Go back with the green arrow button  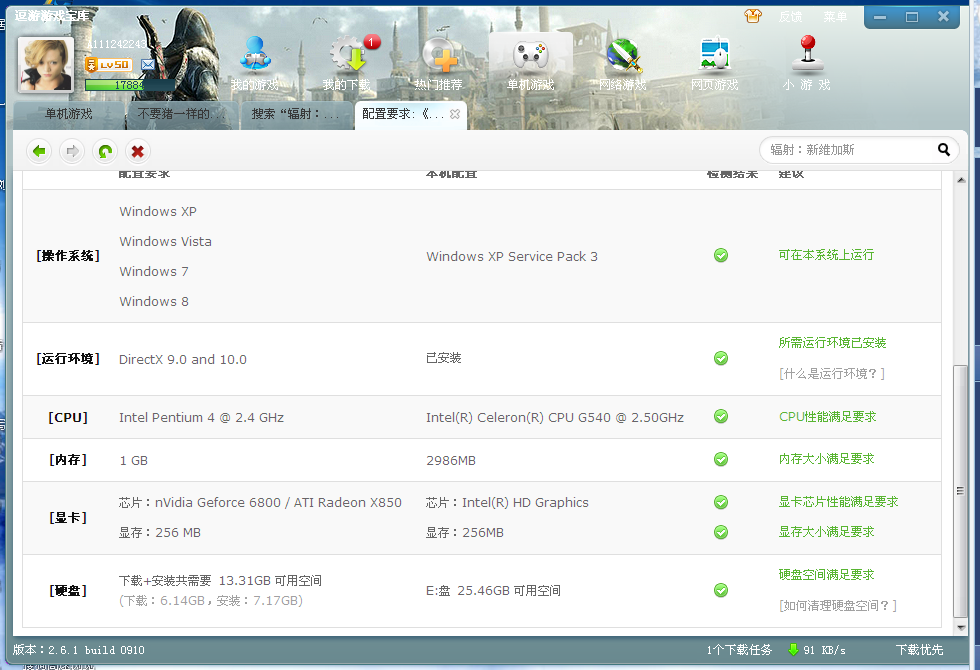39,151
